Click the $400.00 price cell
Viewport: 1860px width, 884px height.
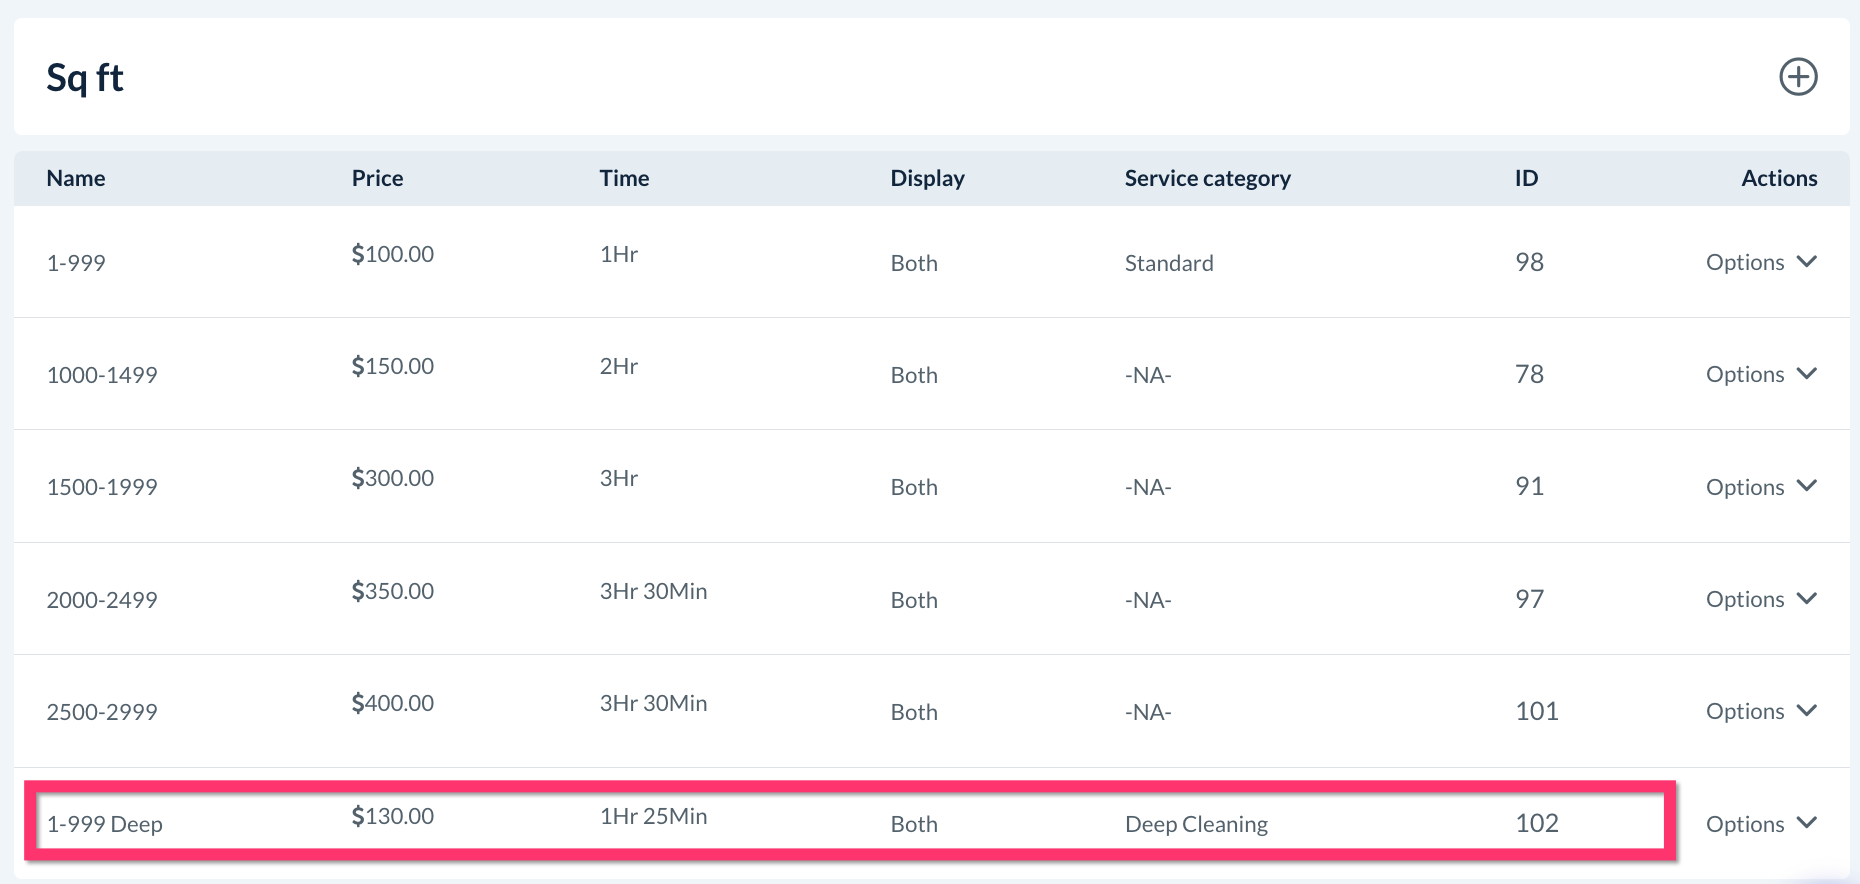point(392,703)
